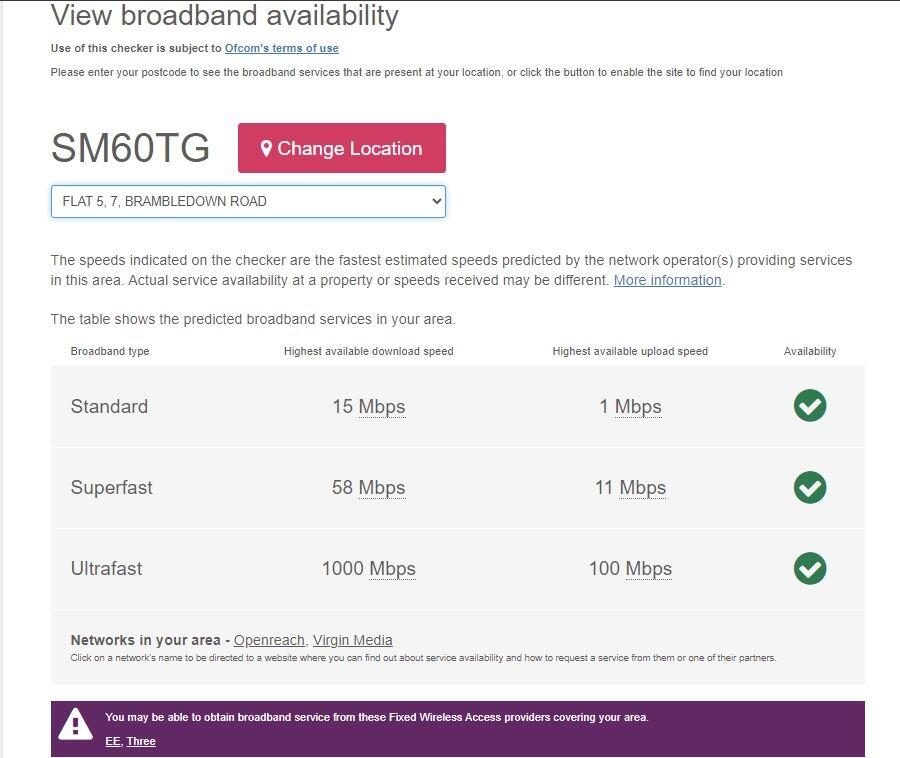Viewport: 900px width, 758px height.
Task: Click the SM60TG postcode text
Action: 130,148
